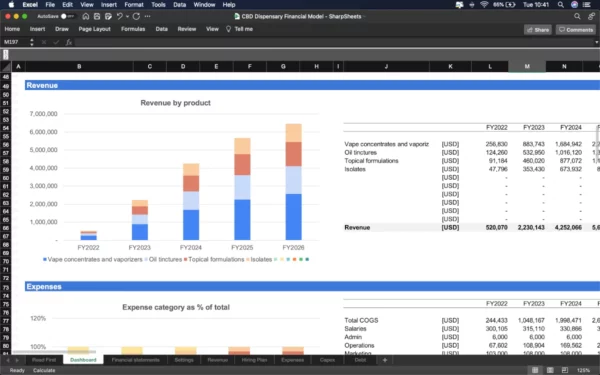
Task: Open the Review ribbon tab
Action: (x=187, y=29)
